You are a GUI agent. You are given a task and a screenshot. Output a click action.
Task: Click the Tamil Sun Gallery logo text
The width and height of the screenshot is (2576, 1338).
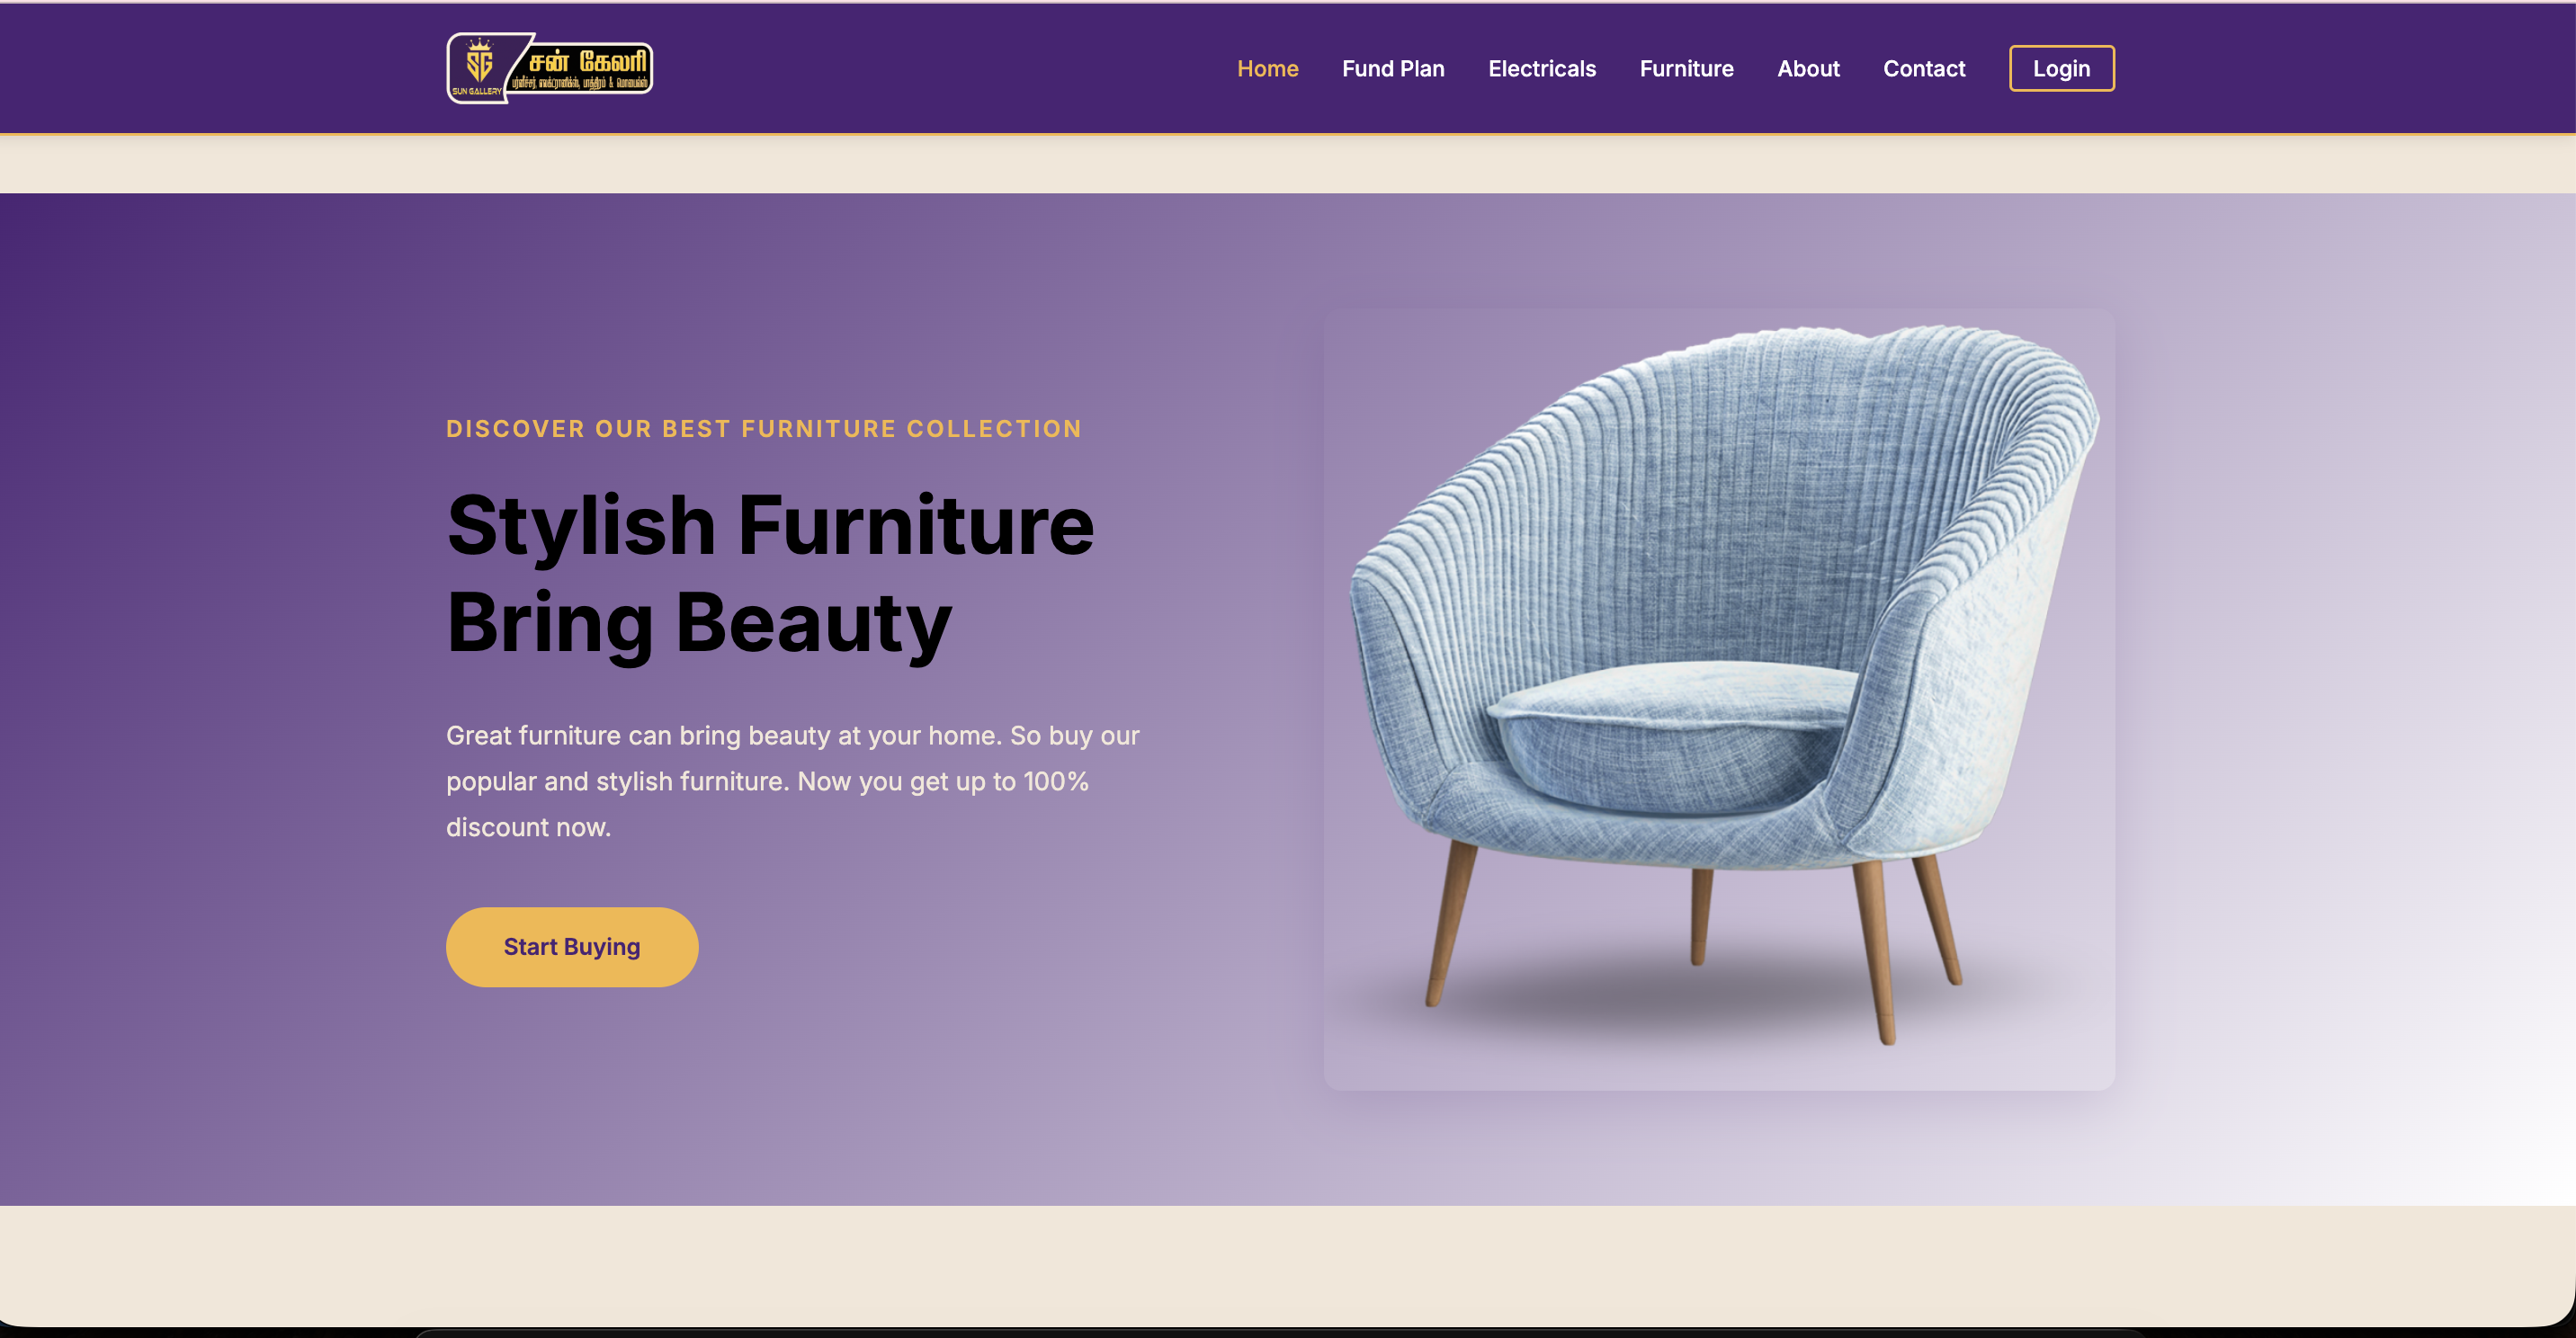(x=588, y=61)
